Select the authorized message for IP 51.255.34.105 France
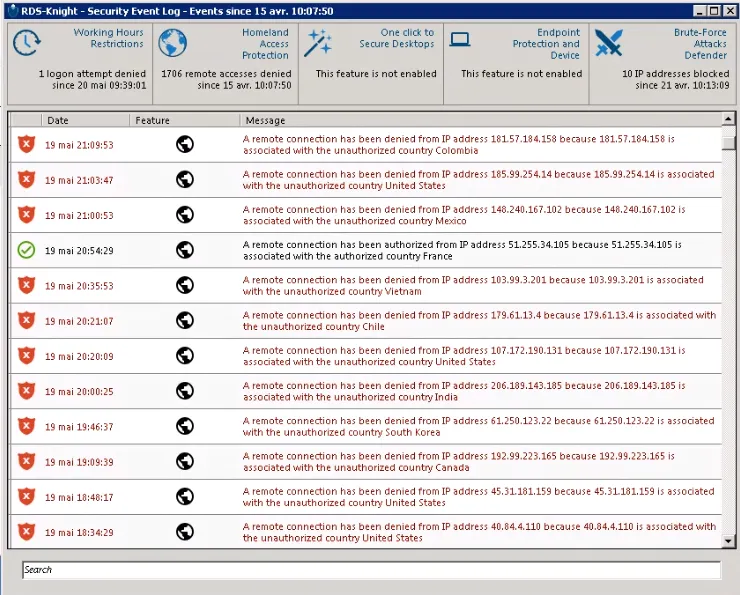 (x=462, y=251)
